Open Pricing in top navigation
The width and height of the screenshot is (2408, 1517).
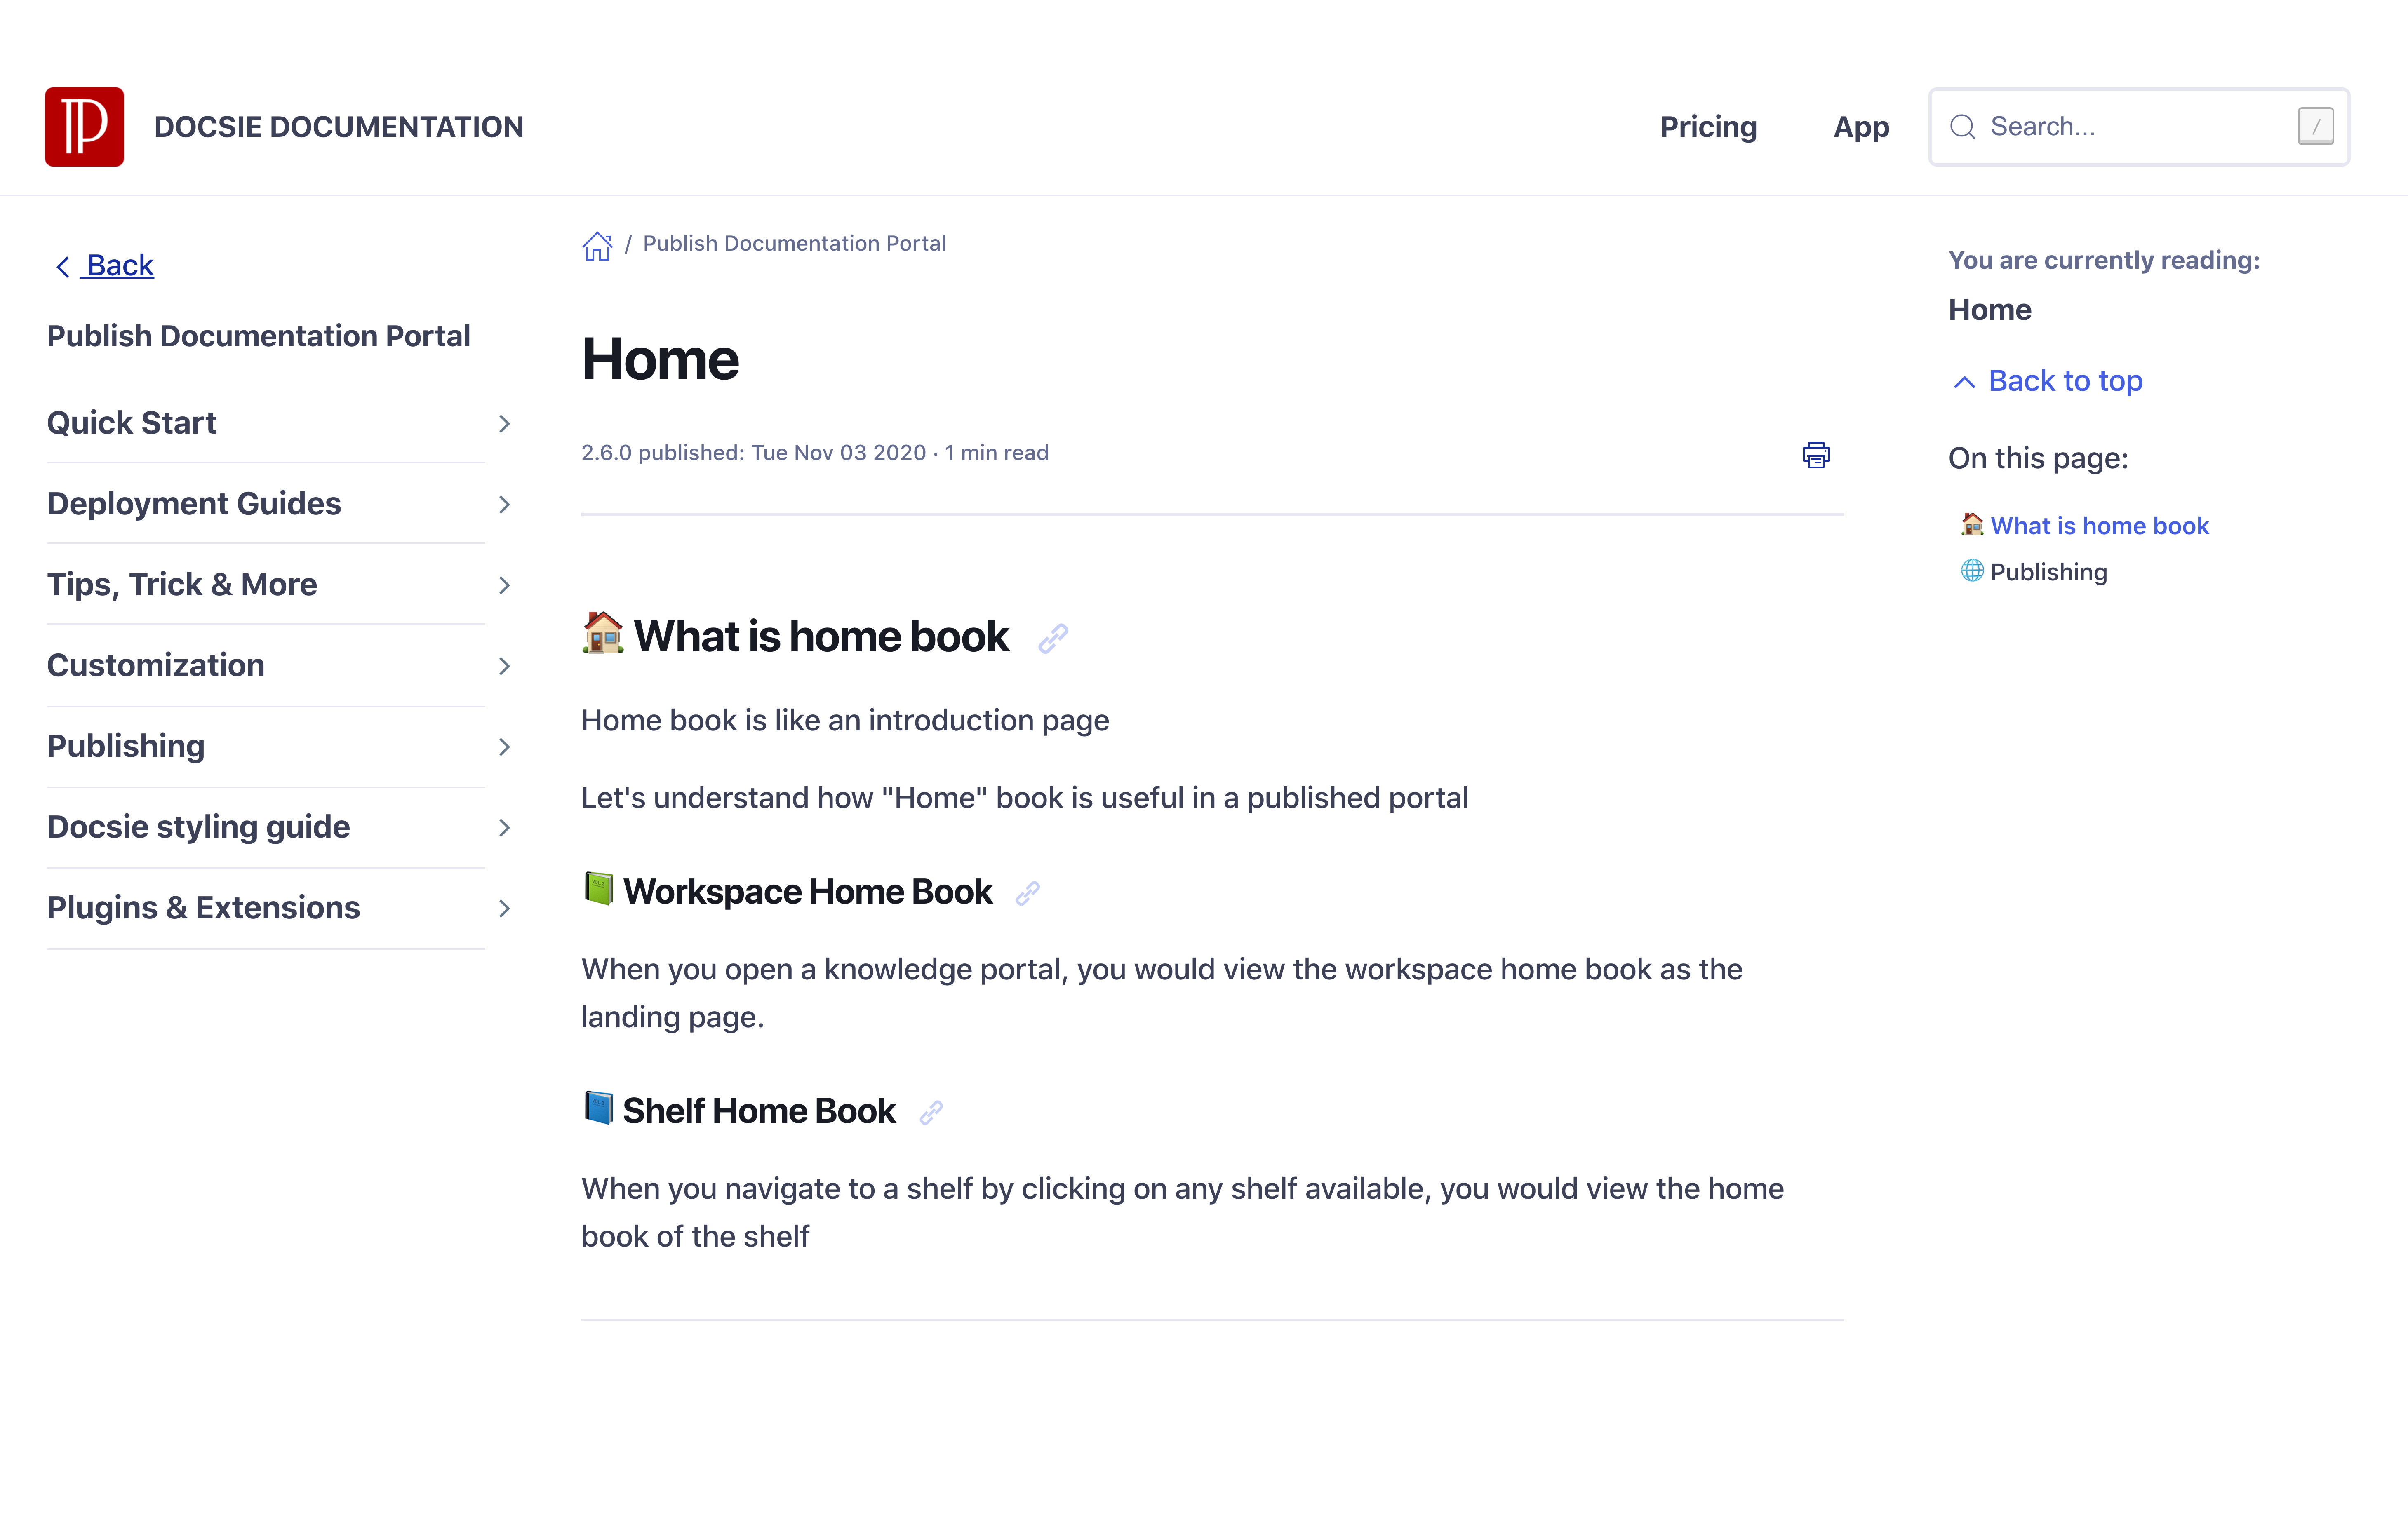click(1708, 127)
